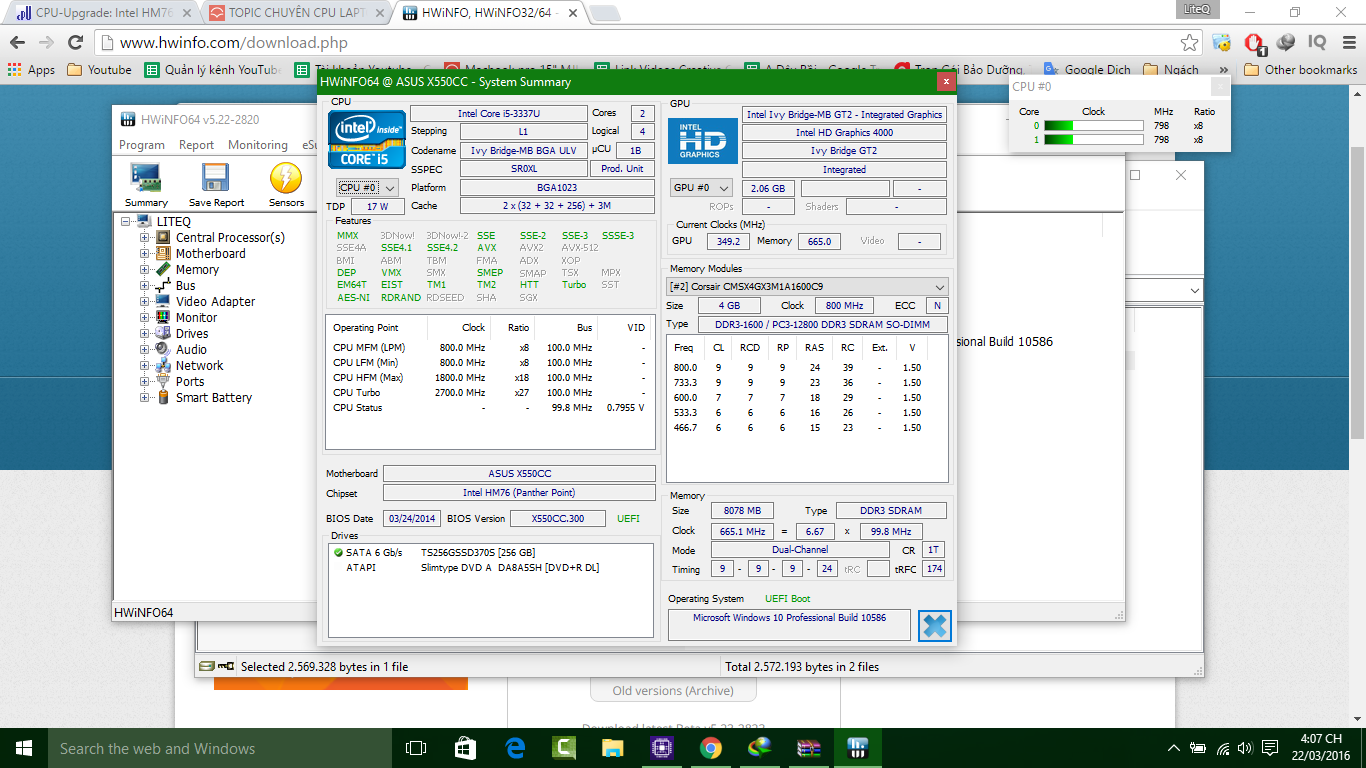
Task: Select Audio in the device tree
Action: pyautogui.click(x=191, y=350)
